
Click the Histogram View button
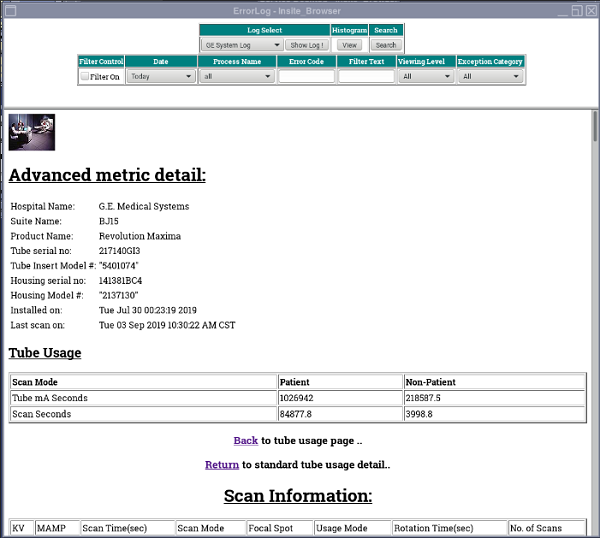pos(349,45)
